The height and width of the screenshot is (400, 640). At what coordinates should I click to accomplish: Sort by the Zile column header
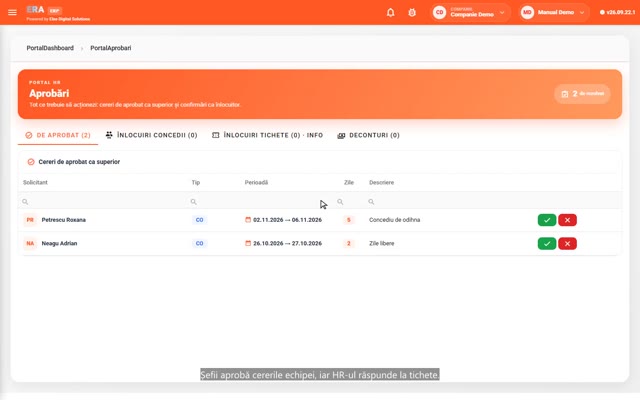(x=349, y=182)
